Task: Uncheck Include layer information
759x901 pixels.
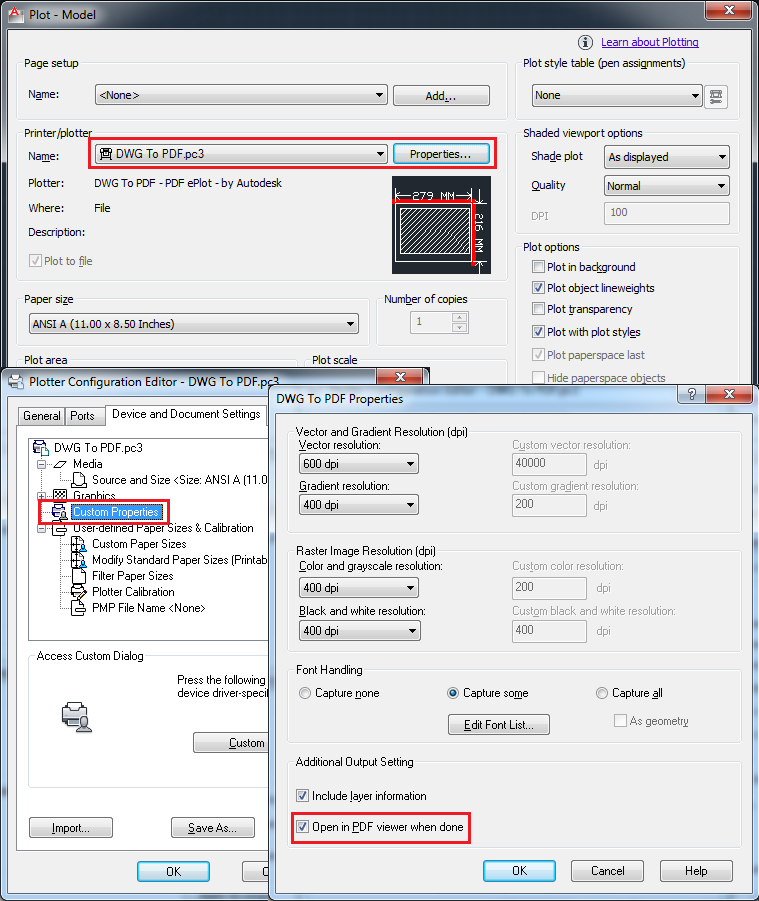Action: click(302, 796)
